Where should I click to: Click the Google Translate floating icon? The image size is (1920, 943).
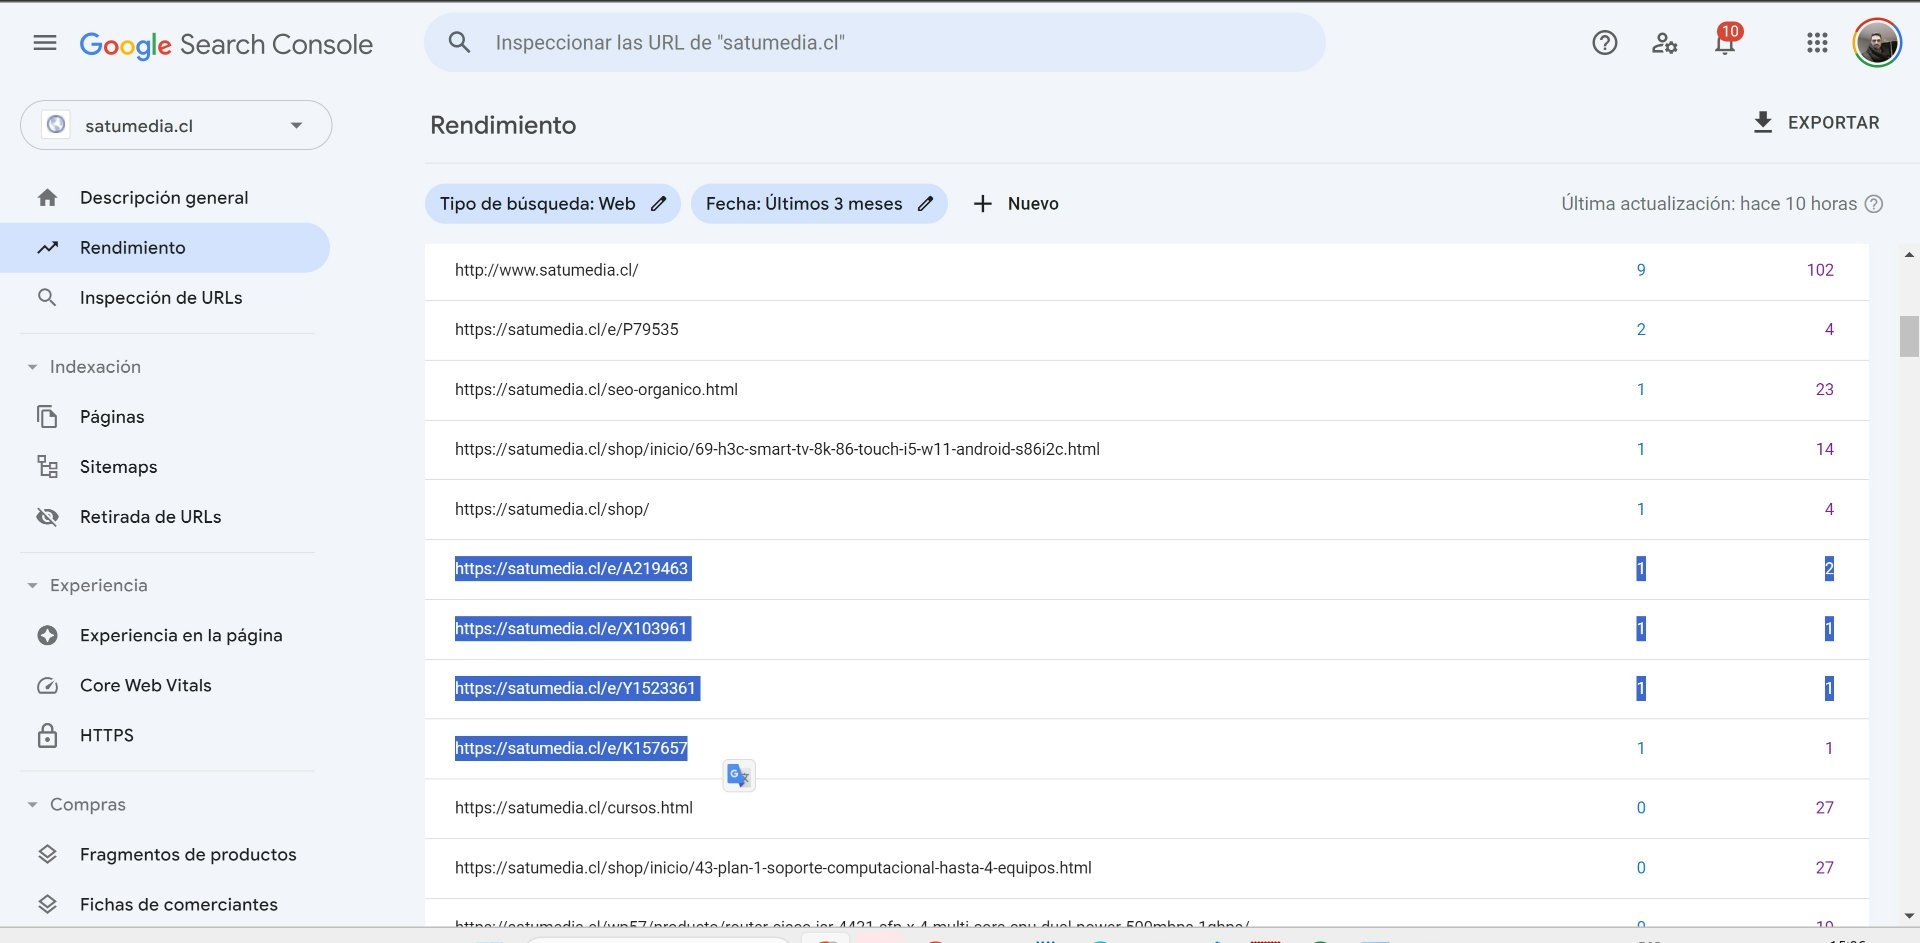click(739, 775)
